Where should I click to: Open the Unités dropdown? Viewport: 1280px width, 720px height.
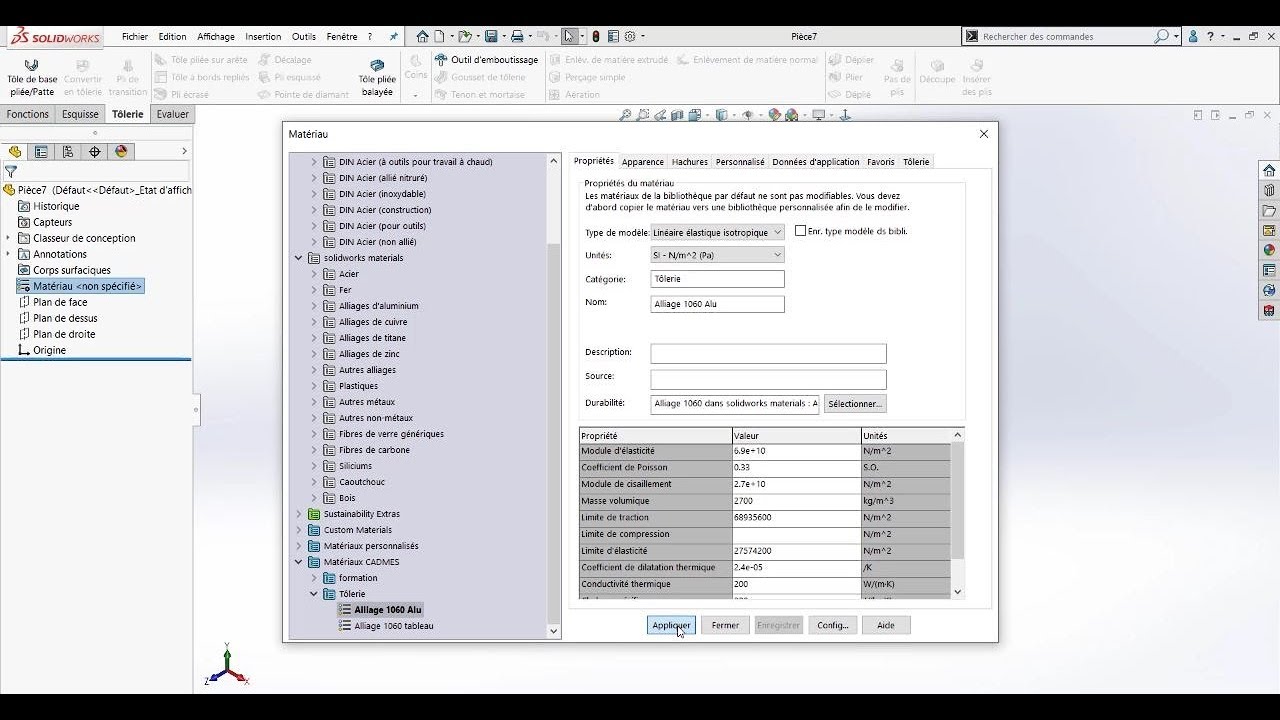pyautogui.click(x=717, y=255)
